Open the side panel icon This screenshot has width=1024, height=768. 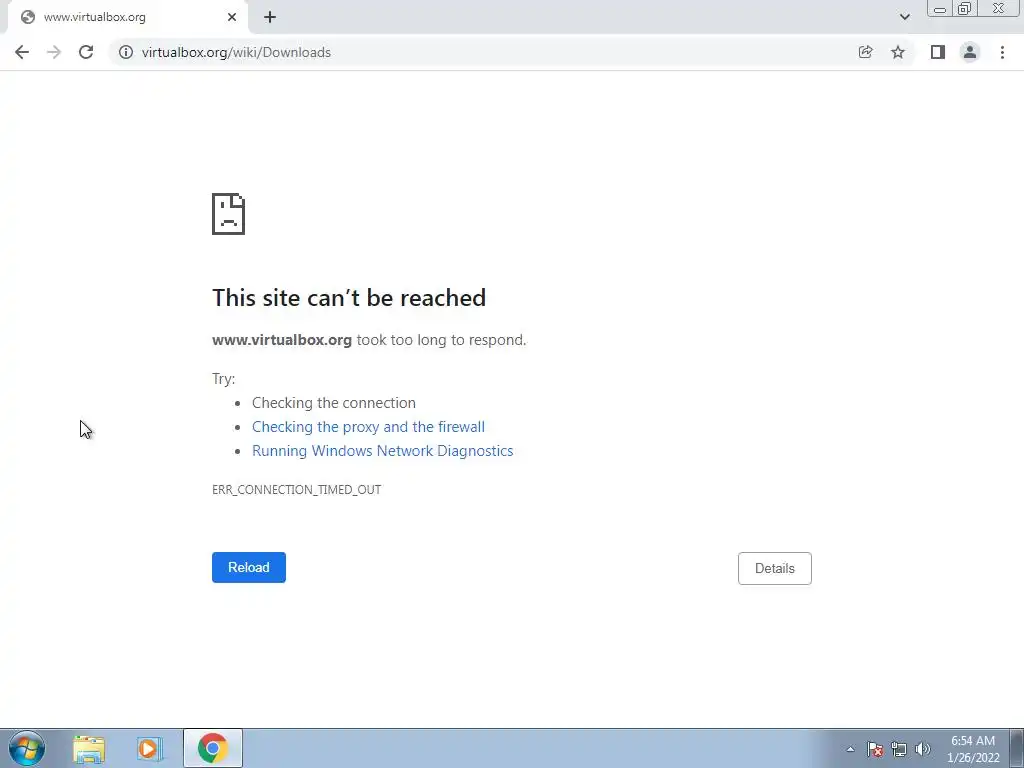(x=938, y=52)
